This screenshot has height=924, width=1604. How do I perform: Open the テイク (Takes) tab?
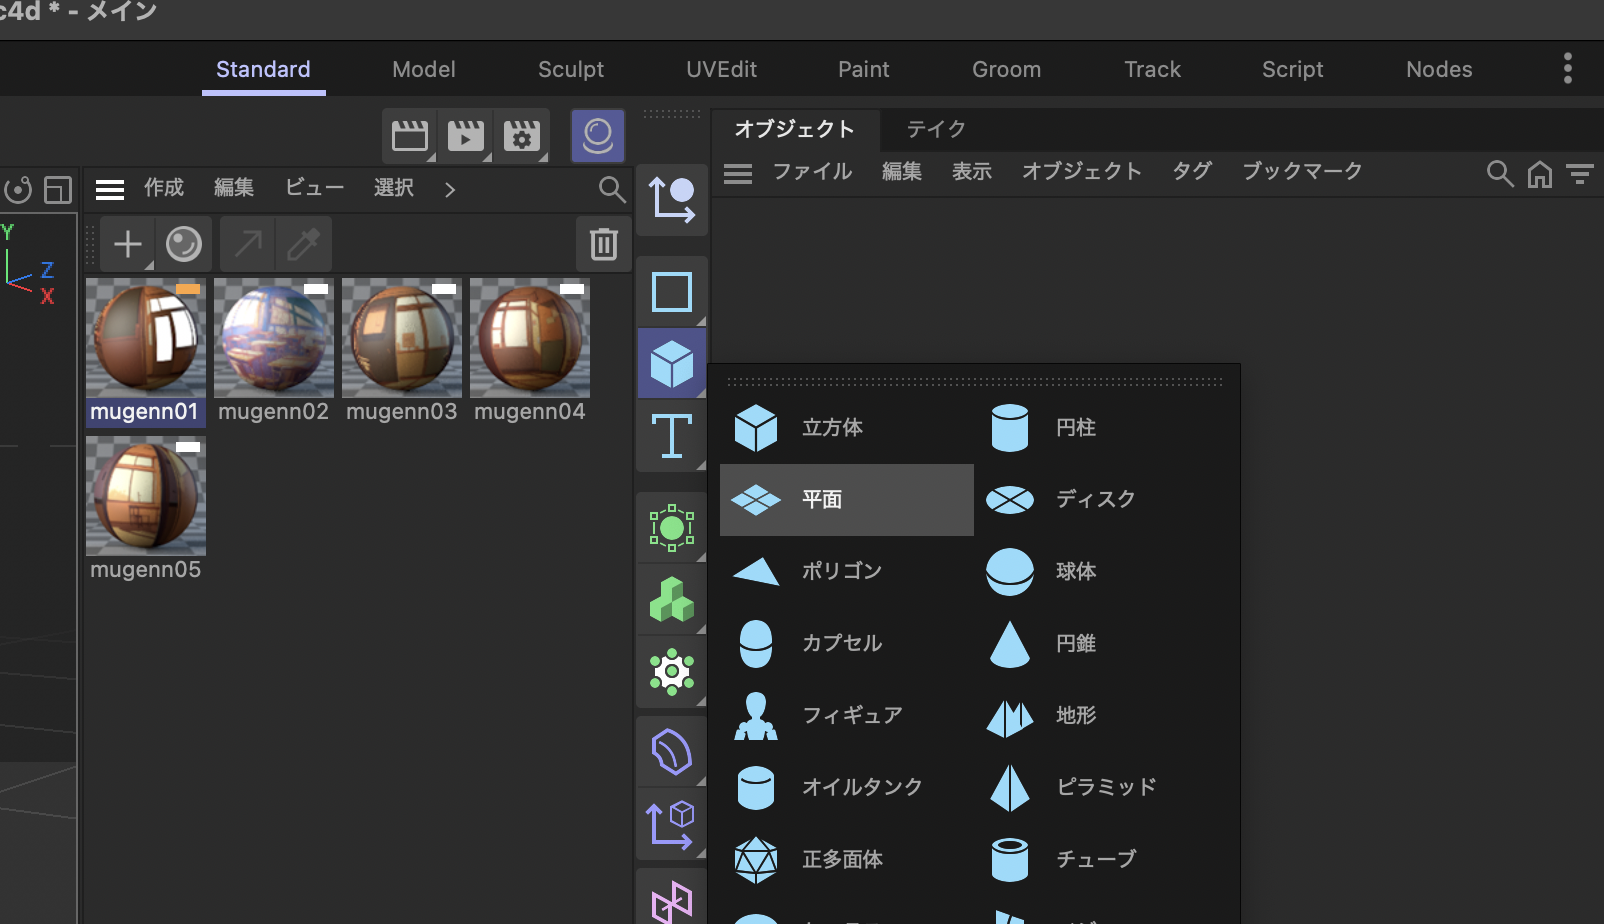coord(935,129)
